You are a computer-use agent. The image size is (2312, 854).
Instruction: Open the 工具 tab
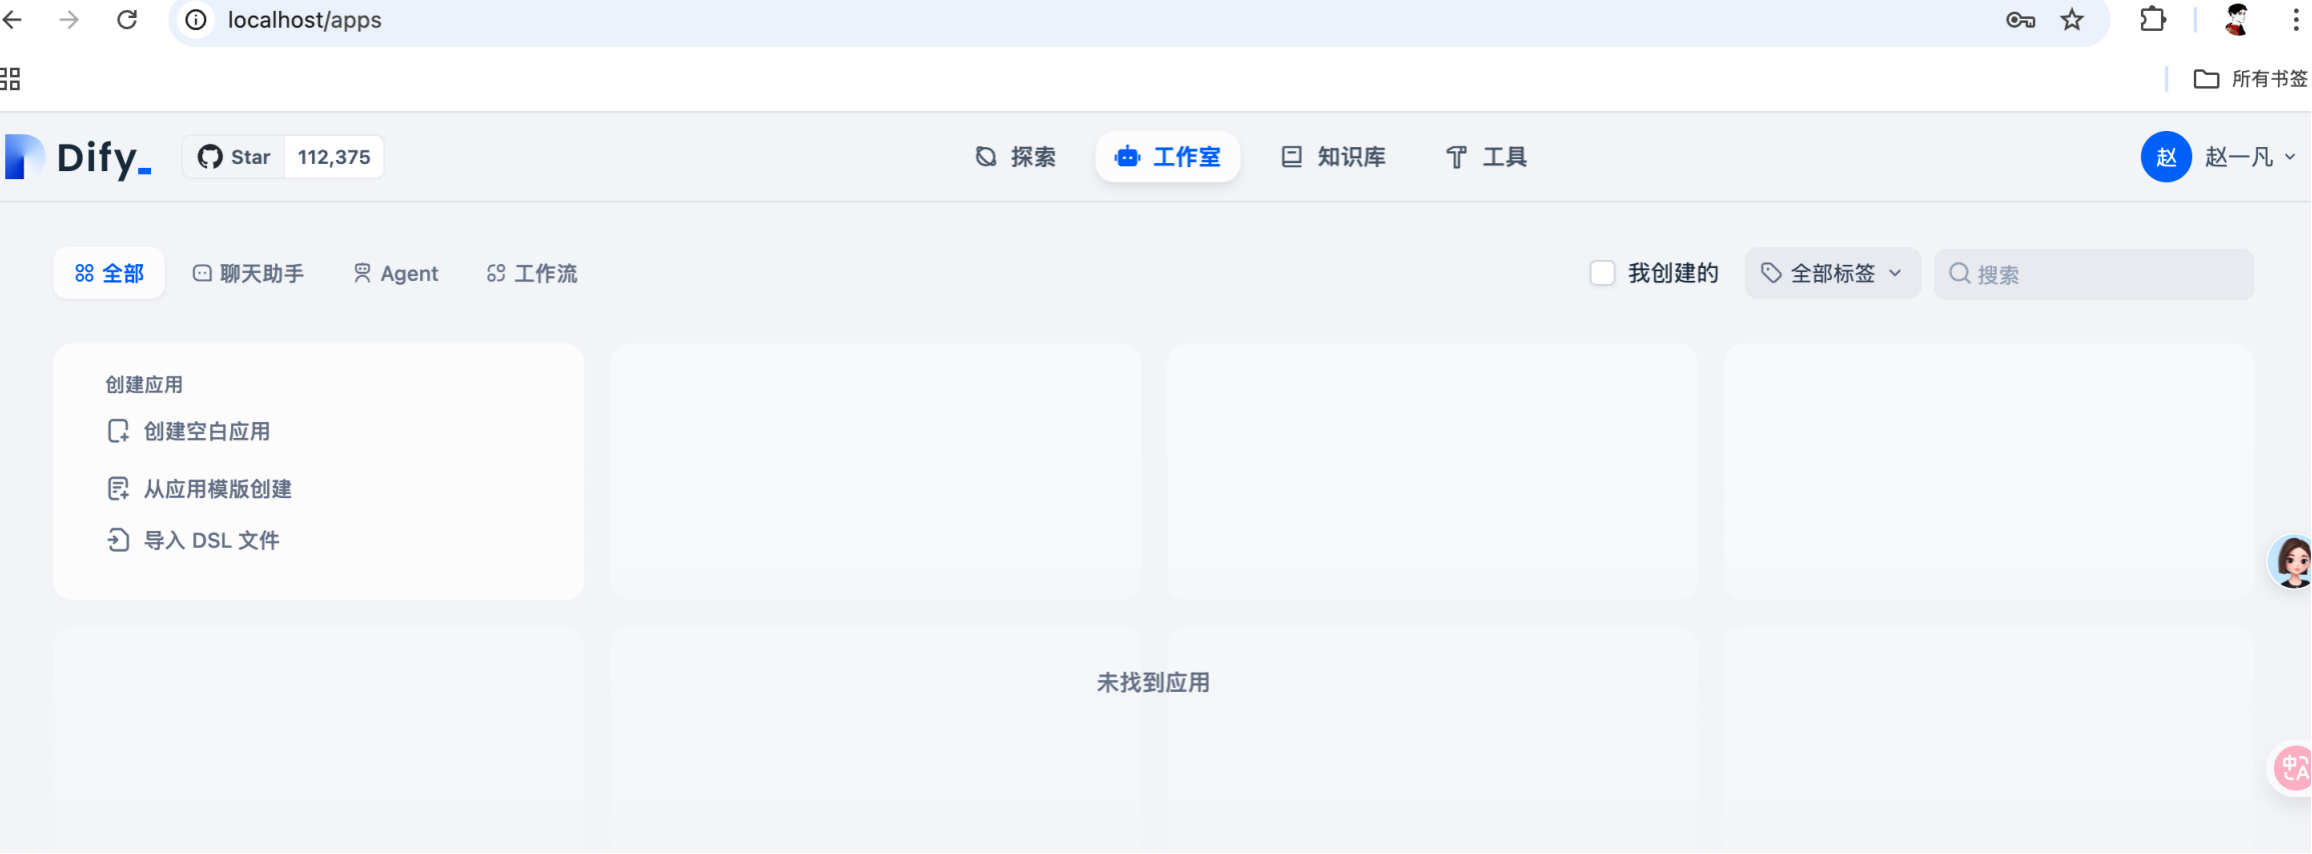[1486, 157]
